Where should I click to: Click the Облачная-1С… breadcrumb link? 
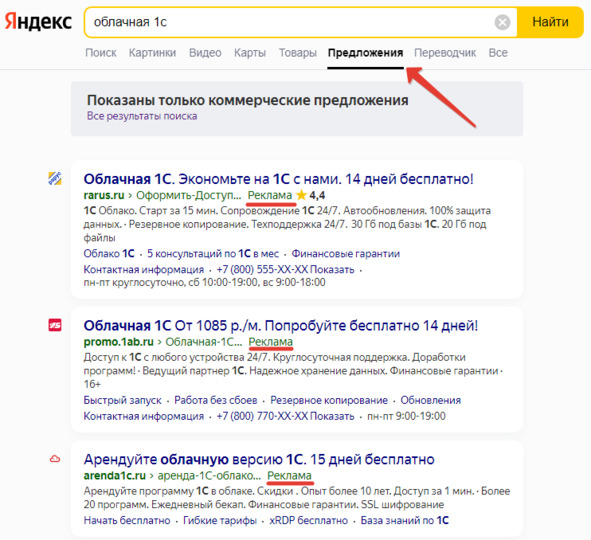click(x=204, y=342)
